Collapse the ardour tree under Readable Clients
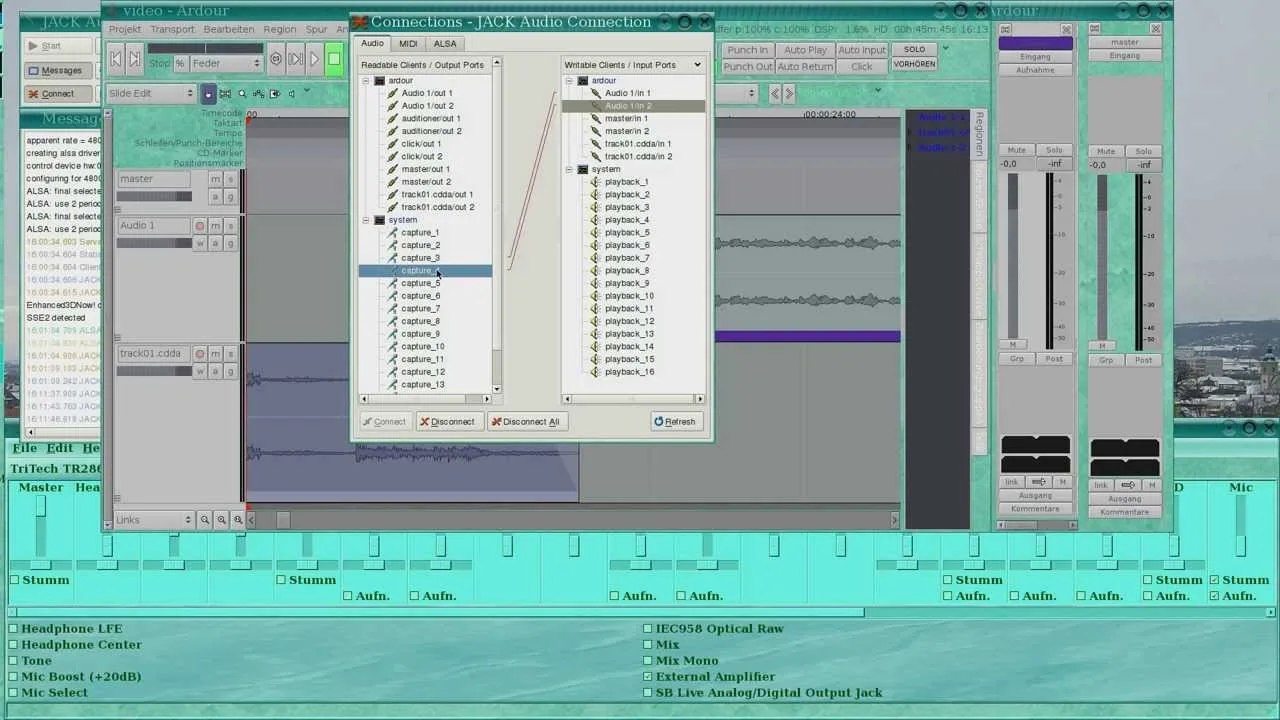 [x=366, y=80]
